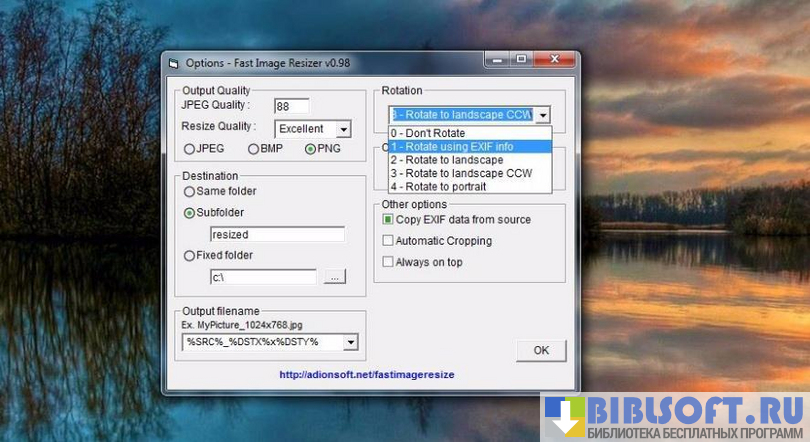Select the BMP output format
This screenshot has height=442, width=810.
pos(254,149)
